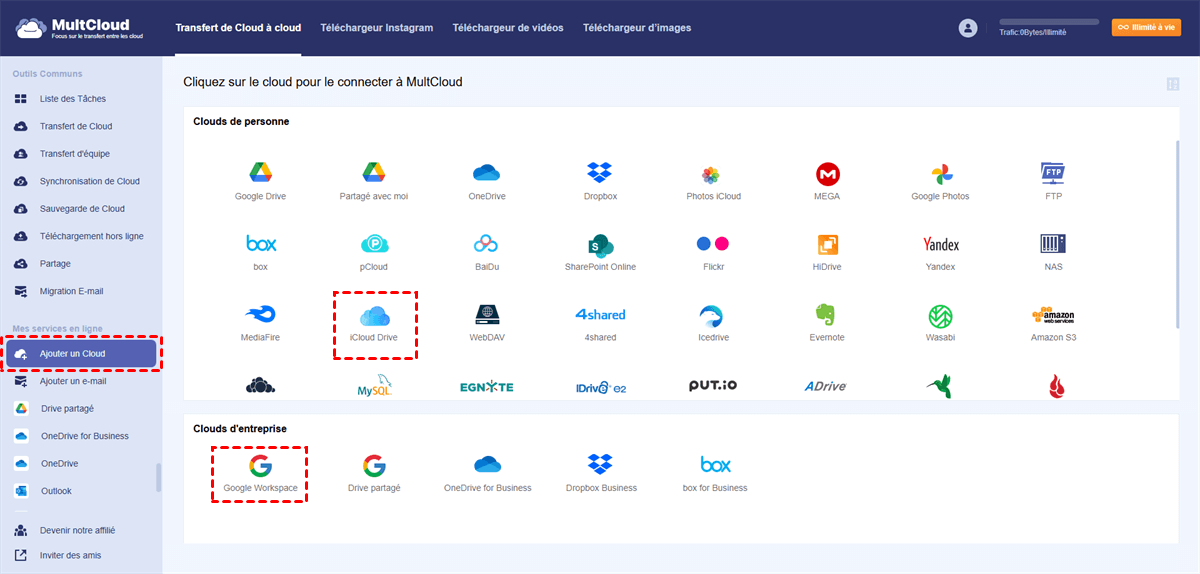Select the iCloud Drive cloud icon
Image resolution: width=1200 pixels, height=574 pixels.
pyautogui.click(x=375, y=316)
